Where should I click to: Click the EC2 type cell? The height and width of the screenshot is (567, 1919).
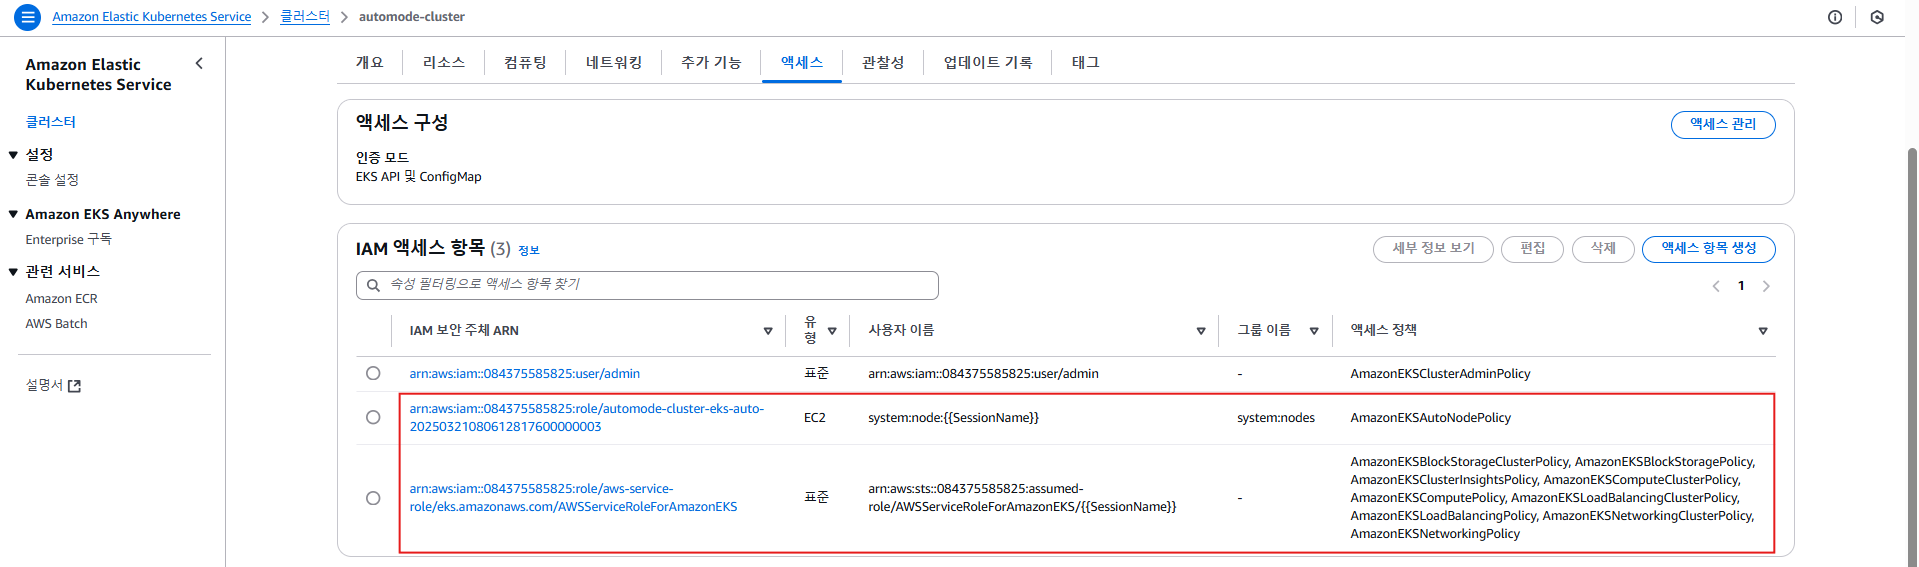tap(815, 418)
